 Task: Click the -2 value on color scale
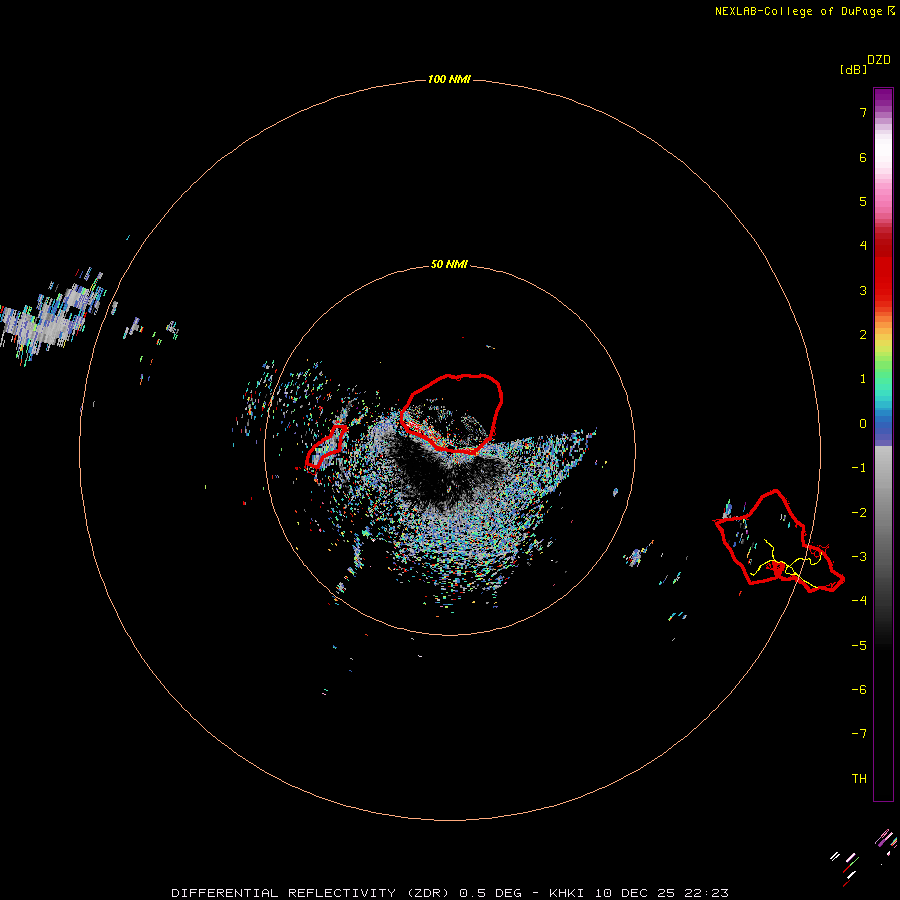859,513
